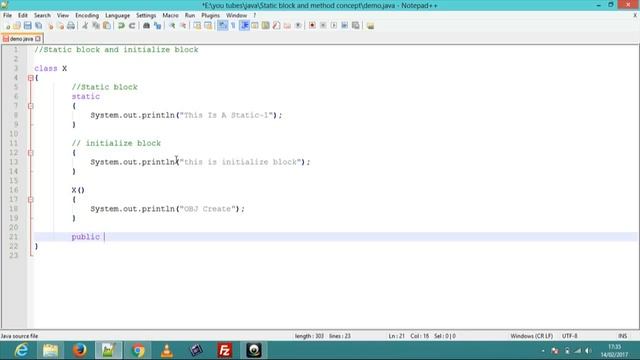The width and height of the screenshot is (640, 360).
Task: Click the Undo toolbar icon
Action: [x=121, y=26]
